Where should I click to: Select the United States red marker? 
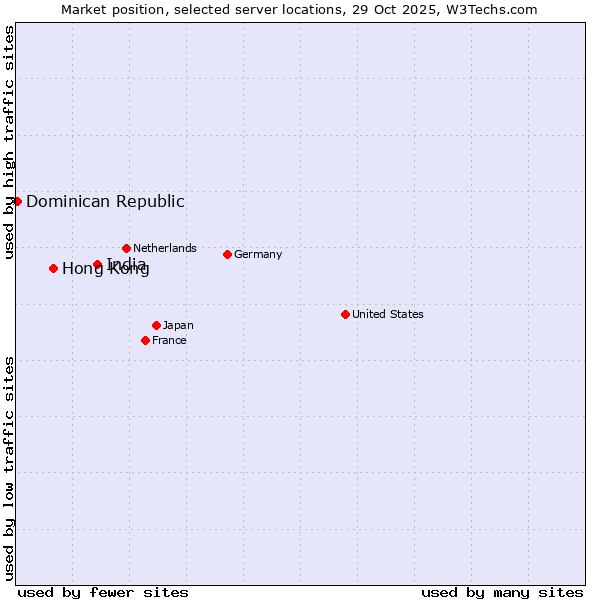[345, 314]
